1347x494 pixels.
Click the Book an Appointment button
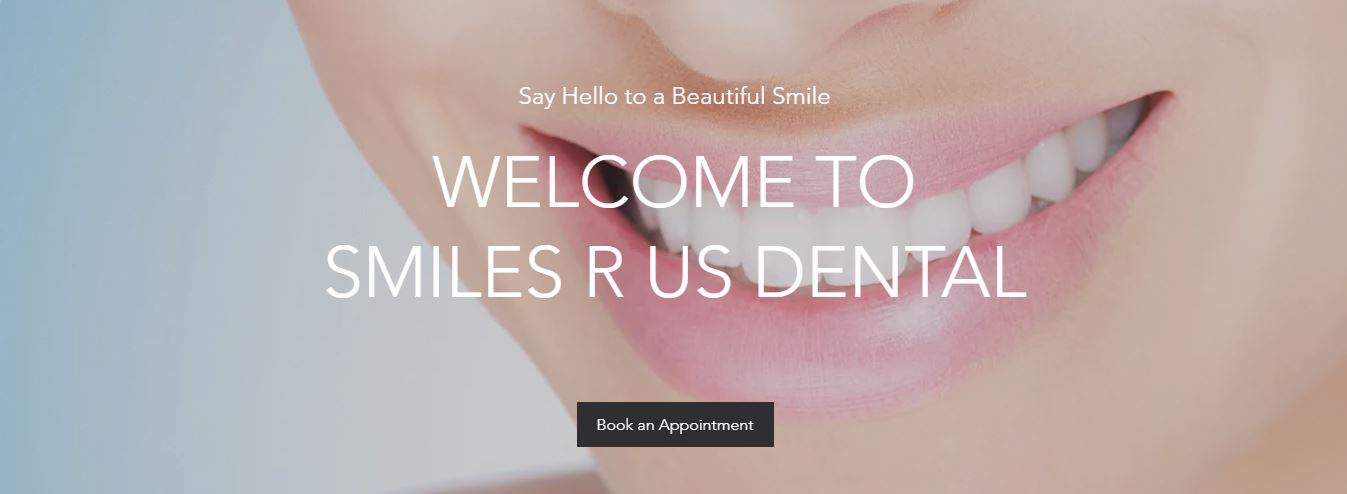[675, 424]
